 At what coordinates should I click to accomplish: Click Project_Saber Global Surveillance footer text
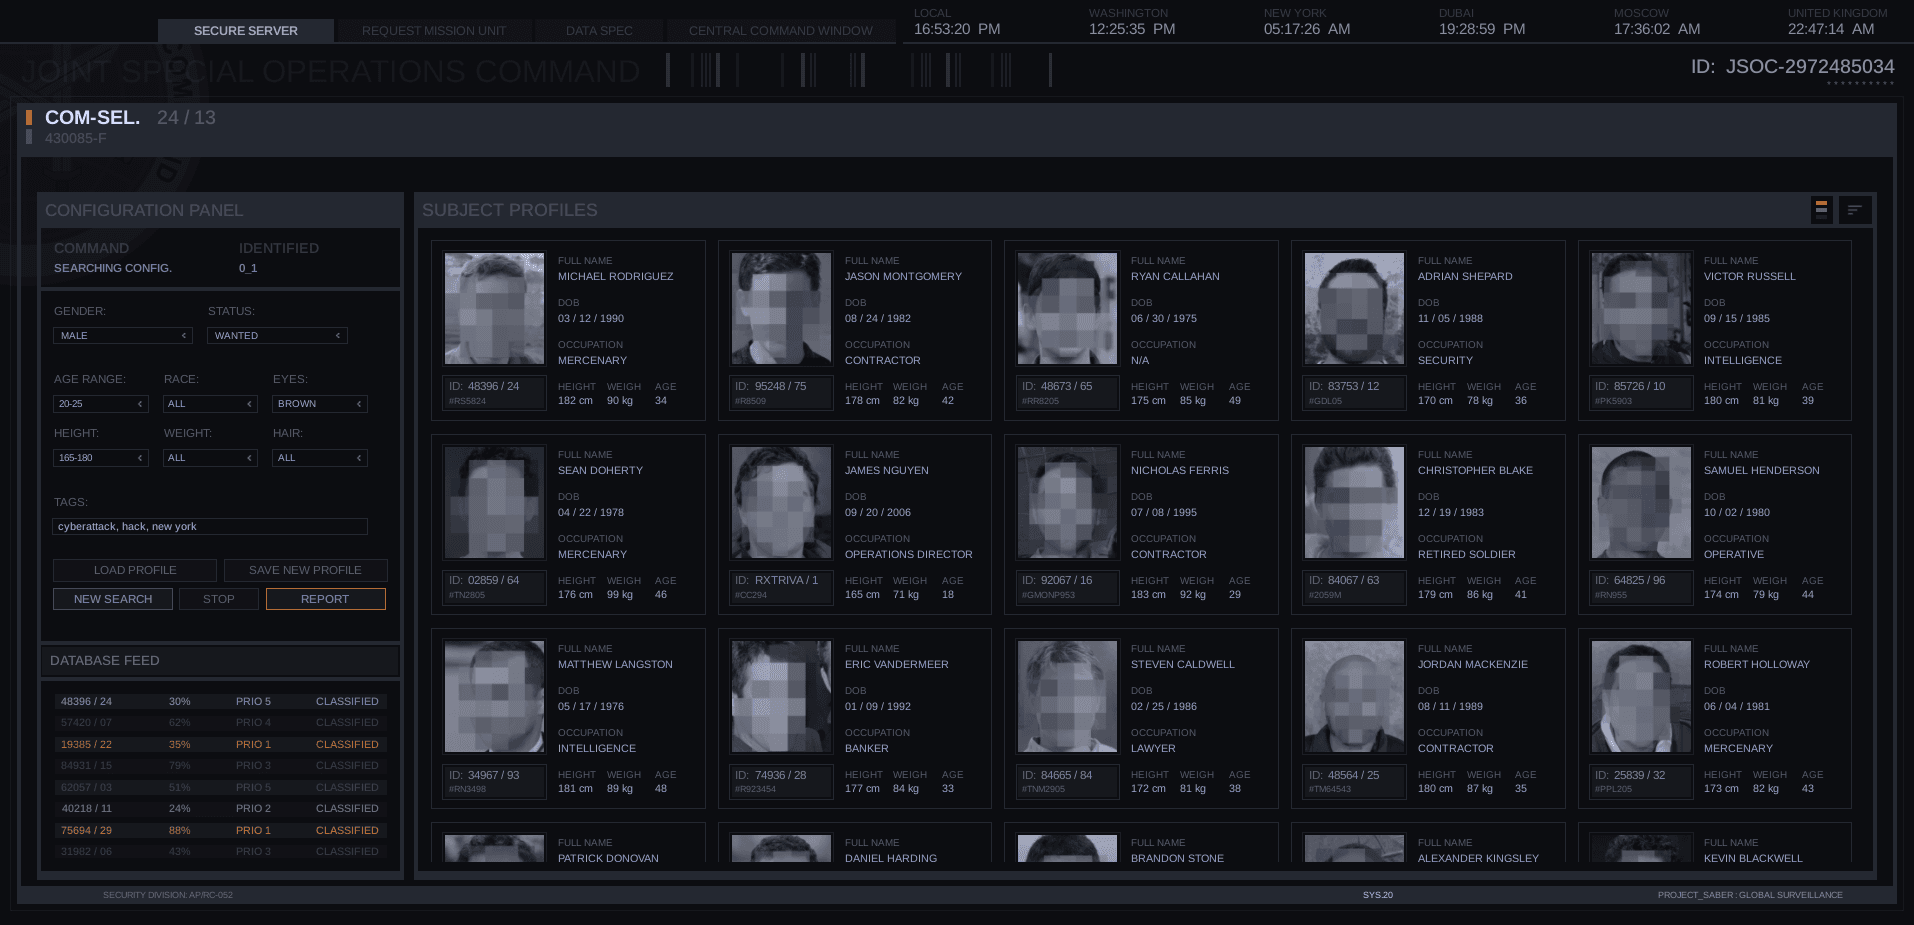click(1750, 895)
